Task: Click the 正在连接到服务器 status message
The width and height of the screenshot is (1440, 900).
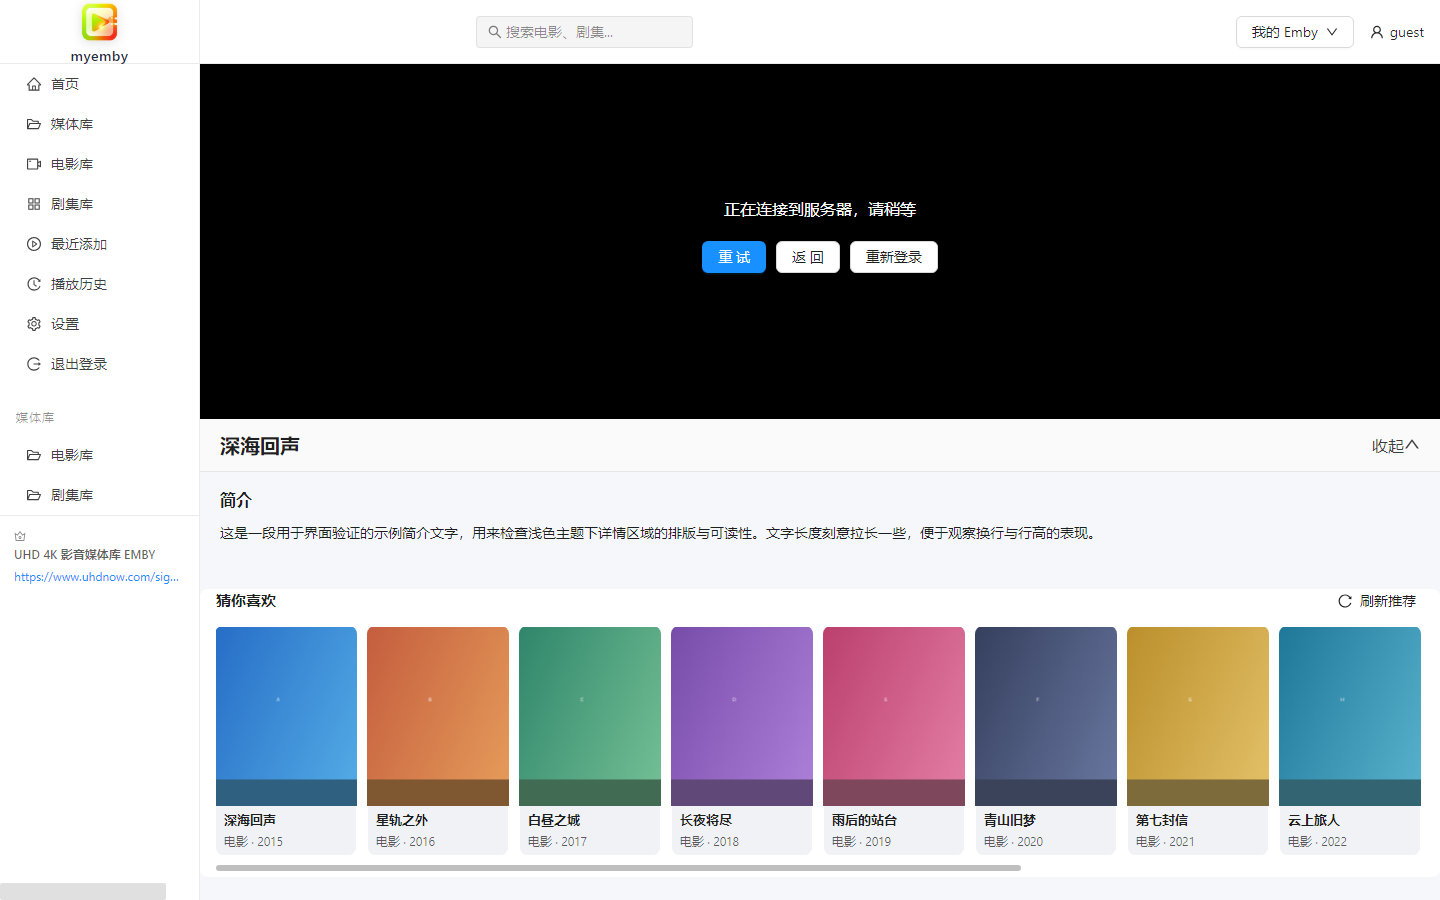Action: click(x=820, y=209)
